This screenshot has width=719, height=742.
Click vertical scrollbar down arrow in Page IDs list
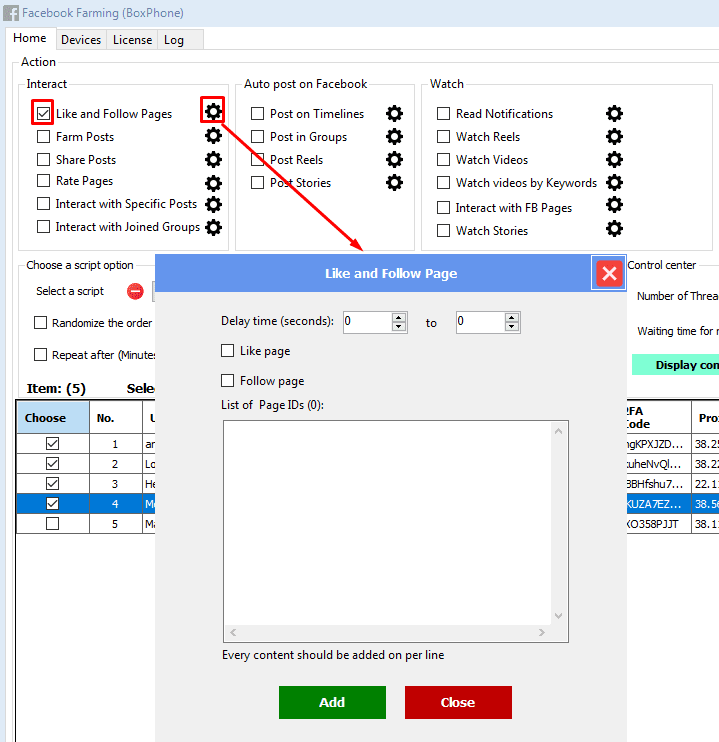pyautogui.click(x=559, y=616)
